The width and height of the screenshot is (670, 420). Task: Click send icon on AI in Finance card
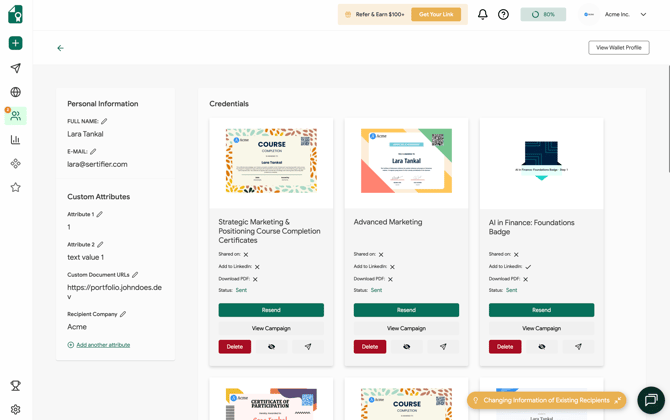coord(578,347)
